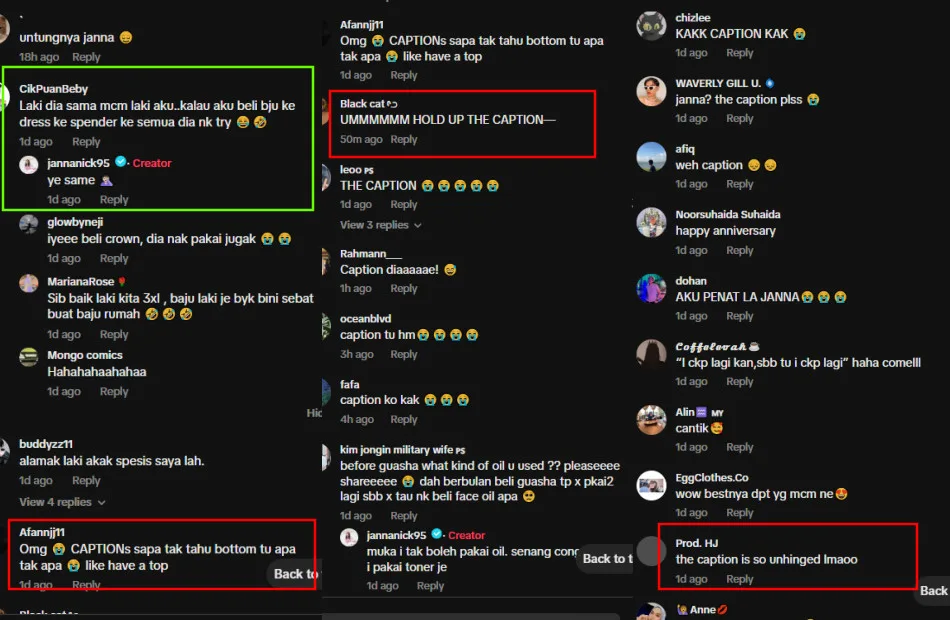Expand View 3 replies under leoo

tap(380, 225)
